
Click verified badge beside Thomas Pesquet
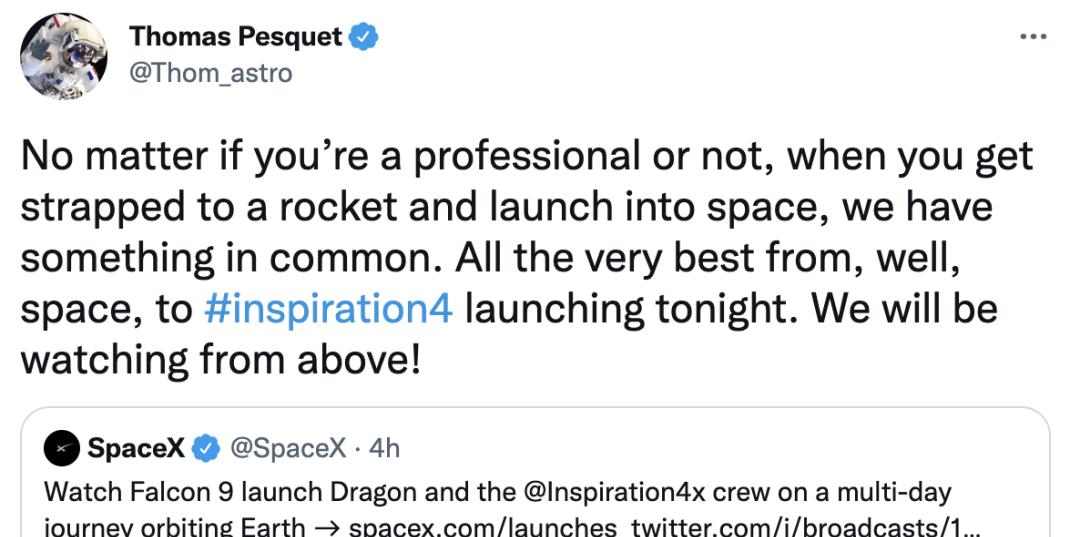[x=363, y=38]
